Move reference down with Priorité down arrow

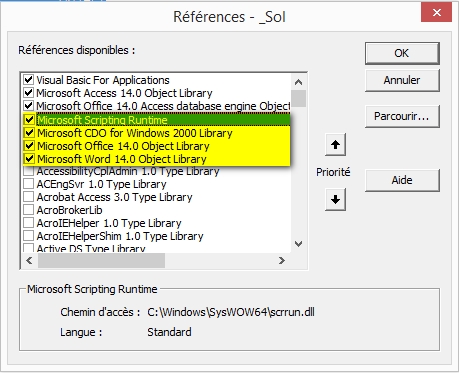pos(335,200)
